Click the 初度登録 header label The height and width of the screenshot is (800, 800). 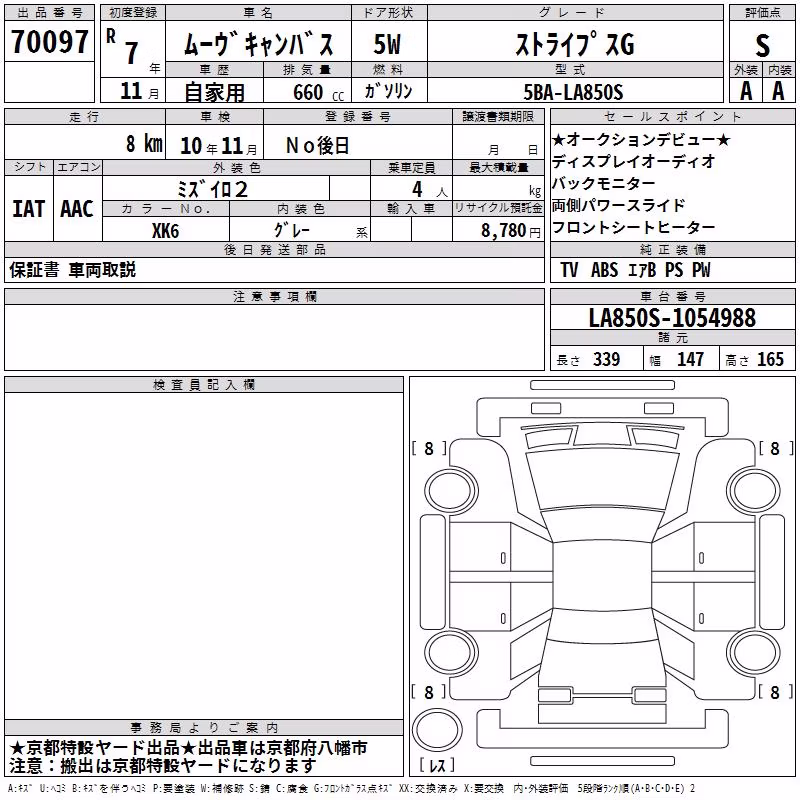pos(133,12)
